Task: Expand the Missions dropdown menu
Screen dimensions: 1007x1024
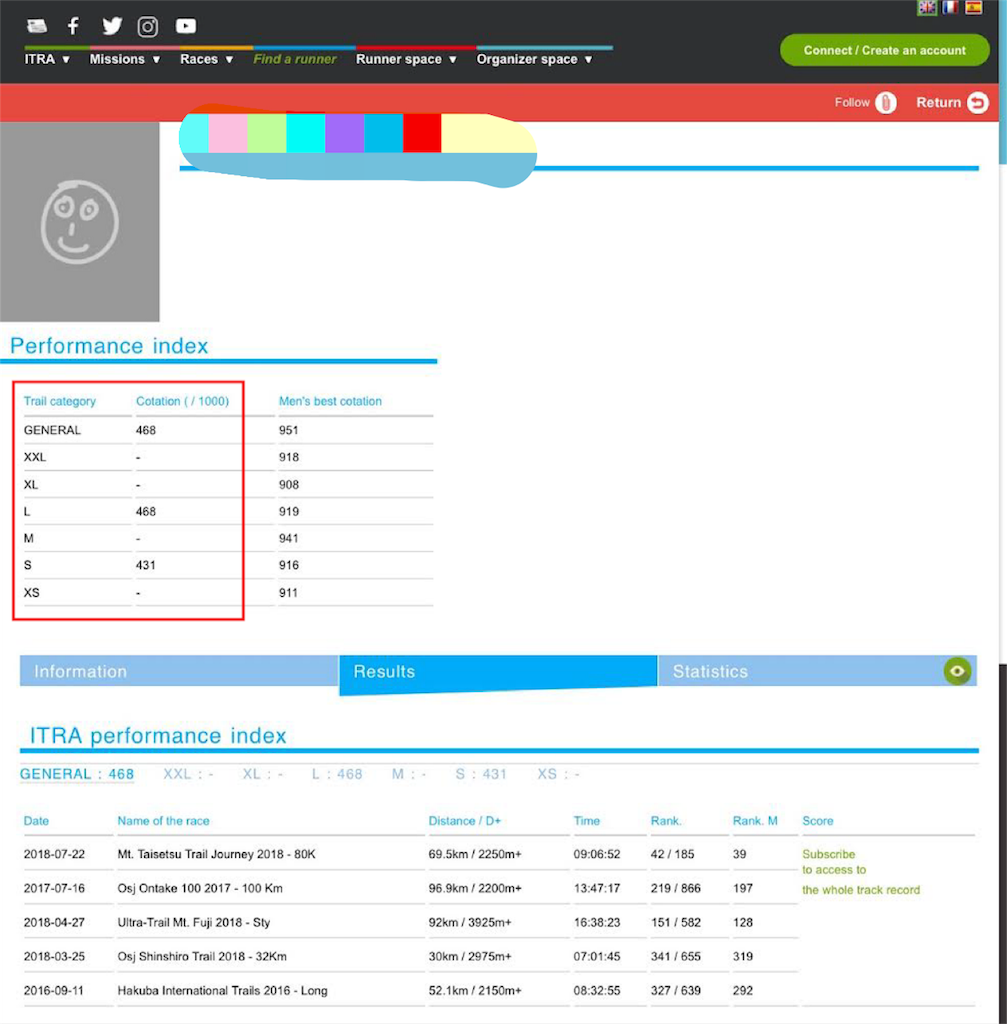Action: [125, 59]
